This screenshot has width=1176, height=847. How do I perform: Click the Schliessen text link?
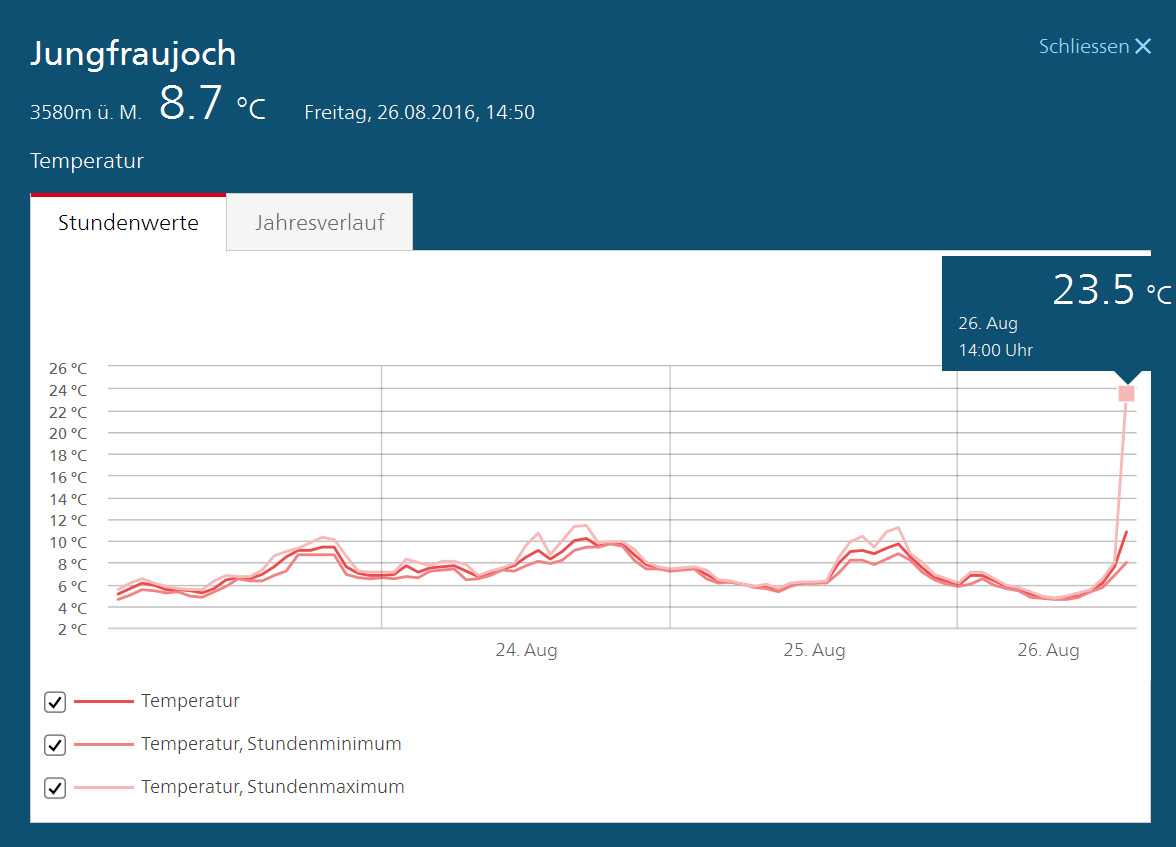click(1083, 47)
